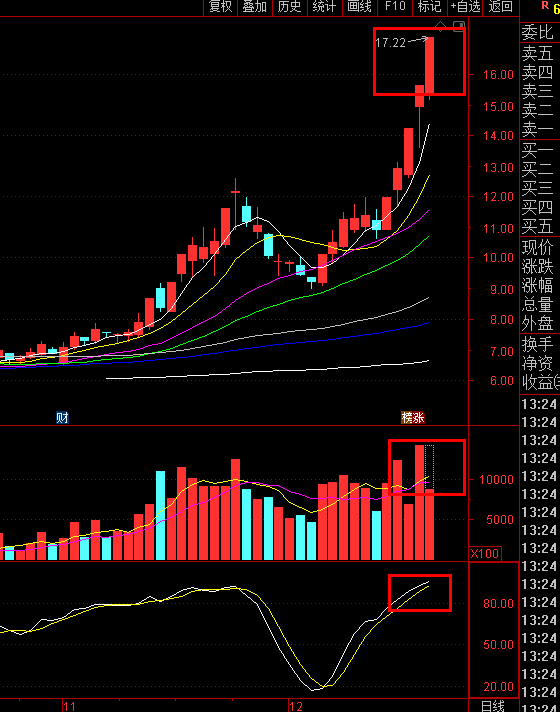Click the red R indicator at top right

pos(545,5)
